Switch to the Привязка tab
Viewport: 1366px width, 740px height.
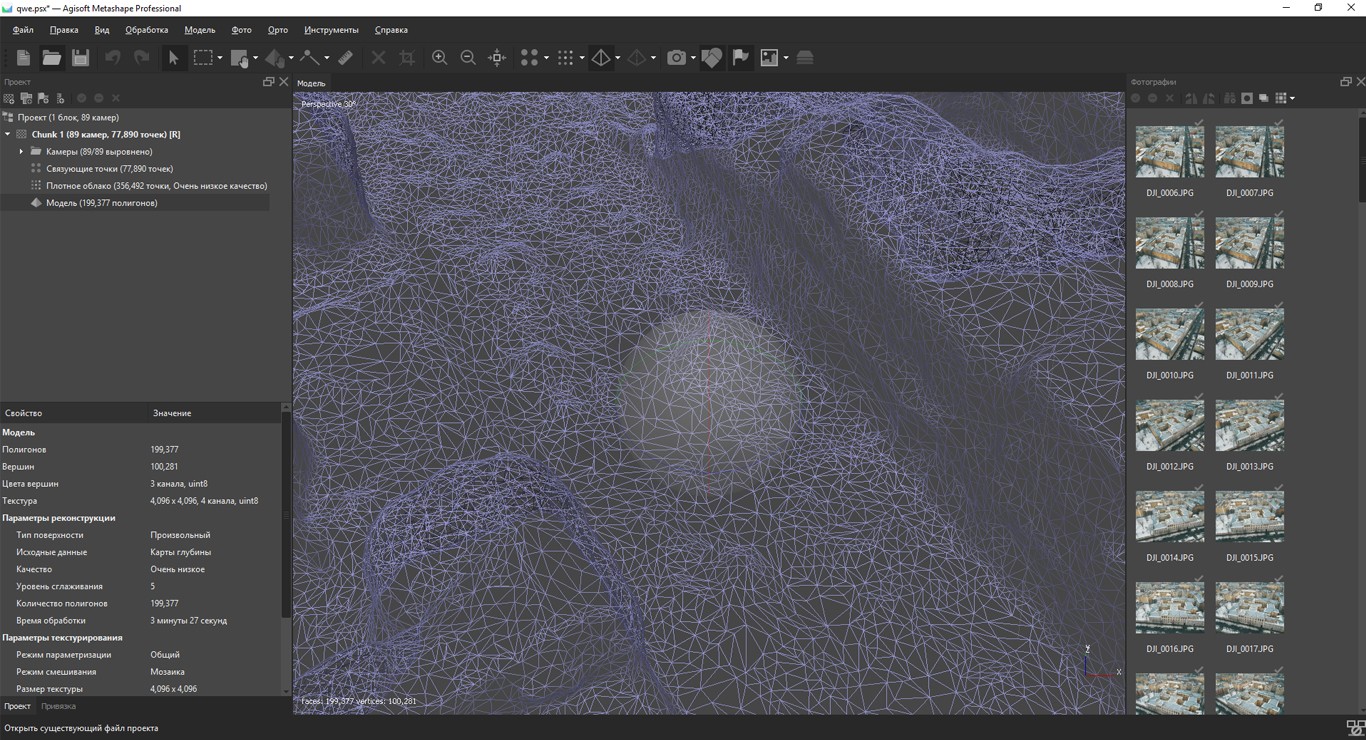click(x=58, y=706)
